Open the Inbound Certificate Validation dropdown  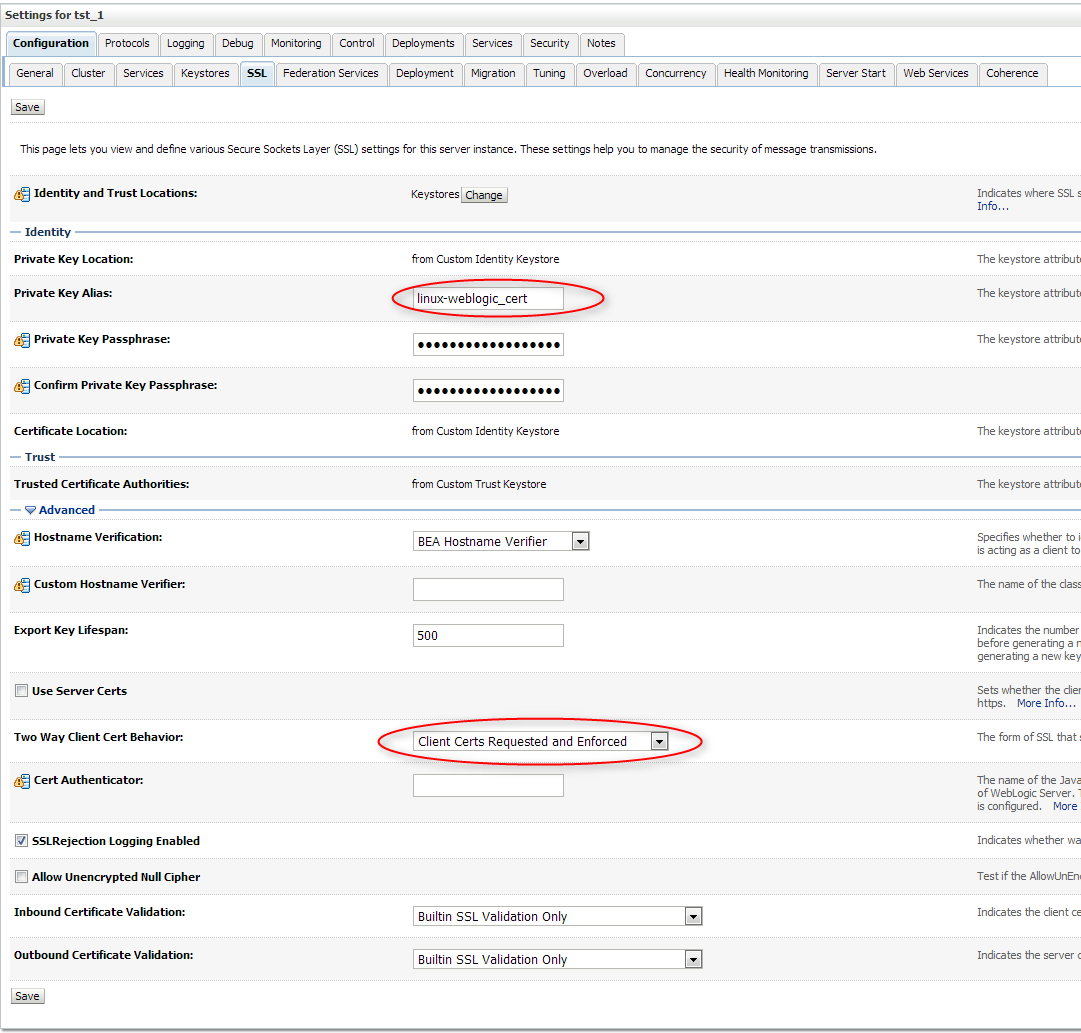pos(692,915)
